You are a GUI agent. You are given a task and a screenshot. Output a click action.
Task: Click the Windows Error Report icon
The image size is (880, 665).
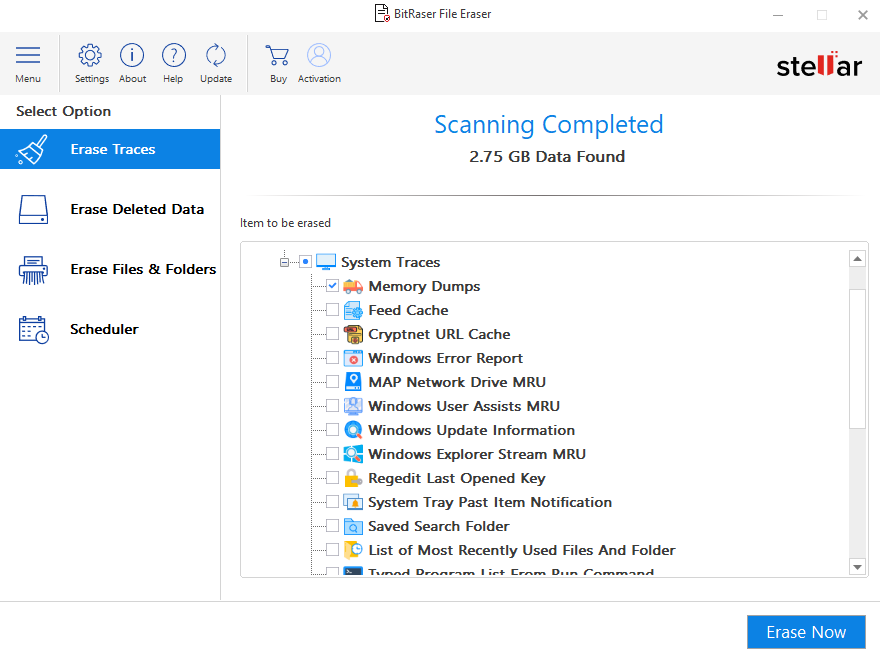353,358
